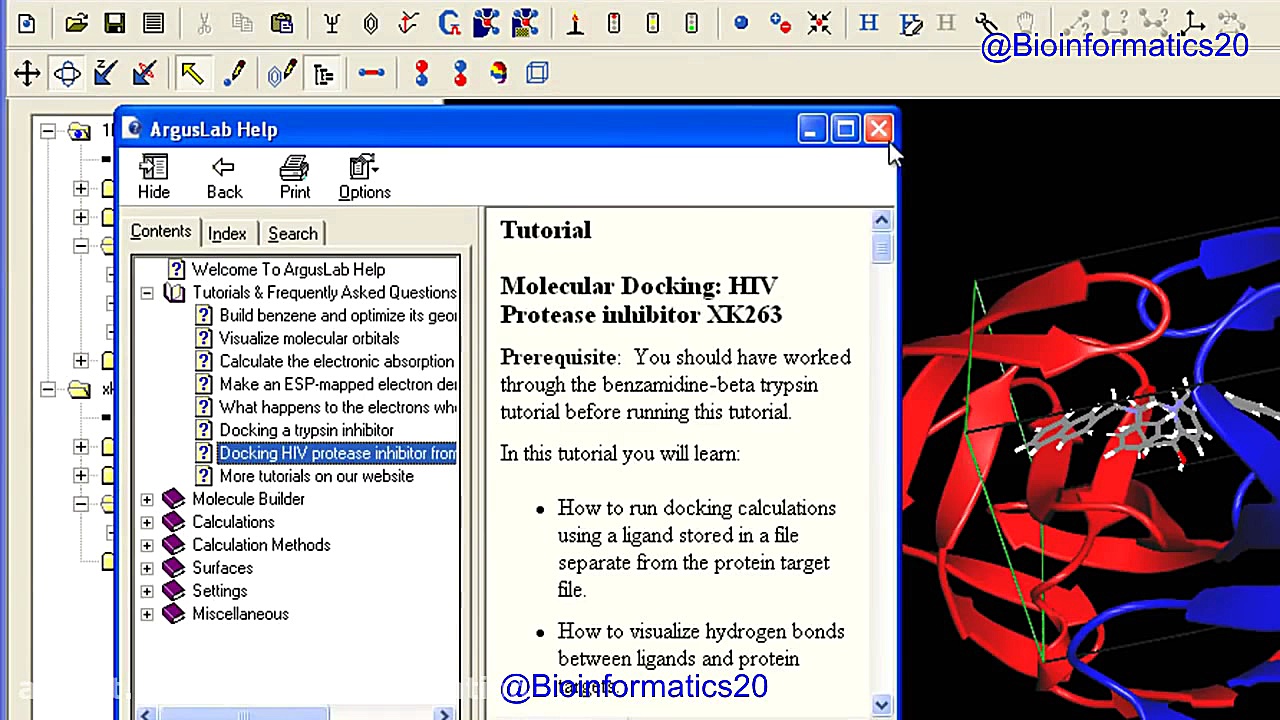The height and width of the screenshot is (720, 1280).
Task: Toggle the molecule tree view toolbar button
Action: pyautogui.click(x=323, y=73)
